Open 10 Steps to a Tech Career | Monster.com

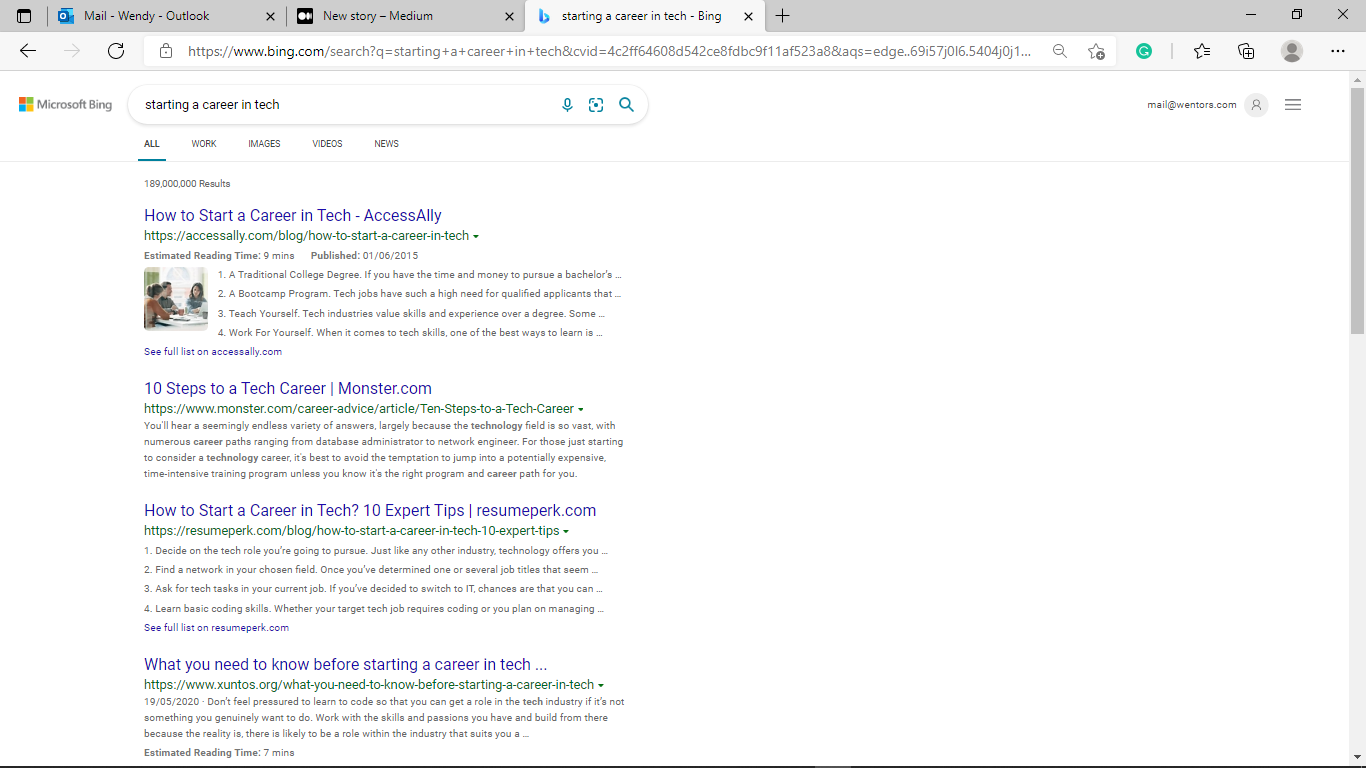point(288,388)
